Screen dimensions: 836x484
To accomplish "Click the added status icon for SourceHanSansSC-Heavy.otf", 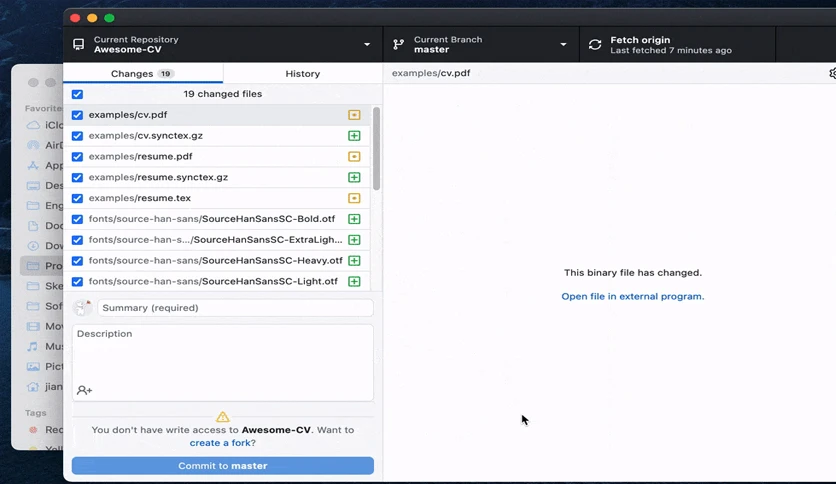I will (x=354, y=260).
